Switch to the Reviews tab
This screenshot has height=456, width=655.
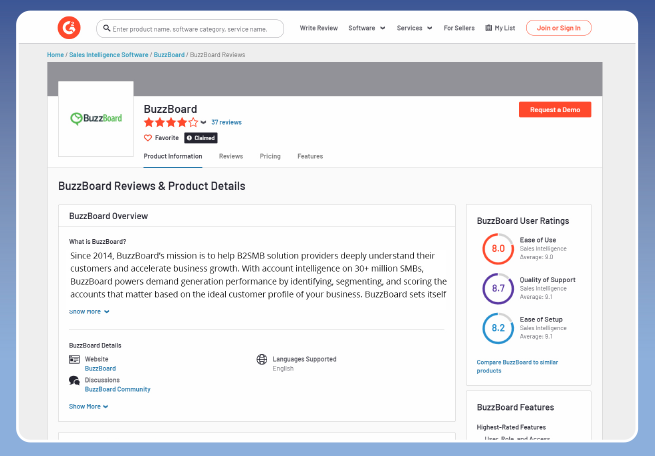(x=231, y=156)
